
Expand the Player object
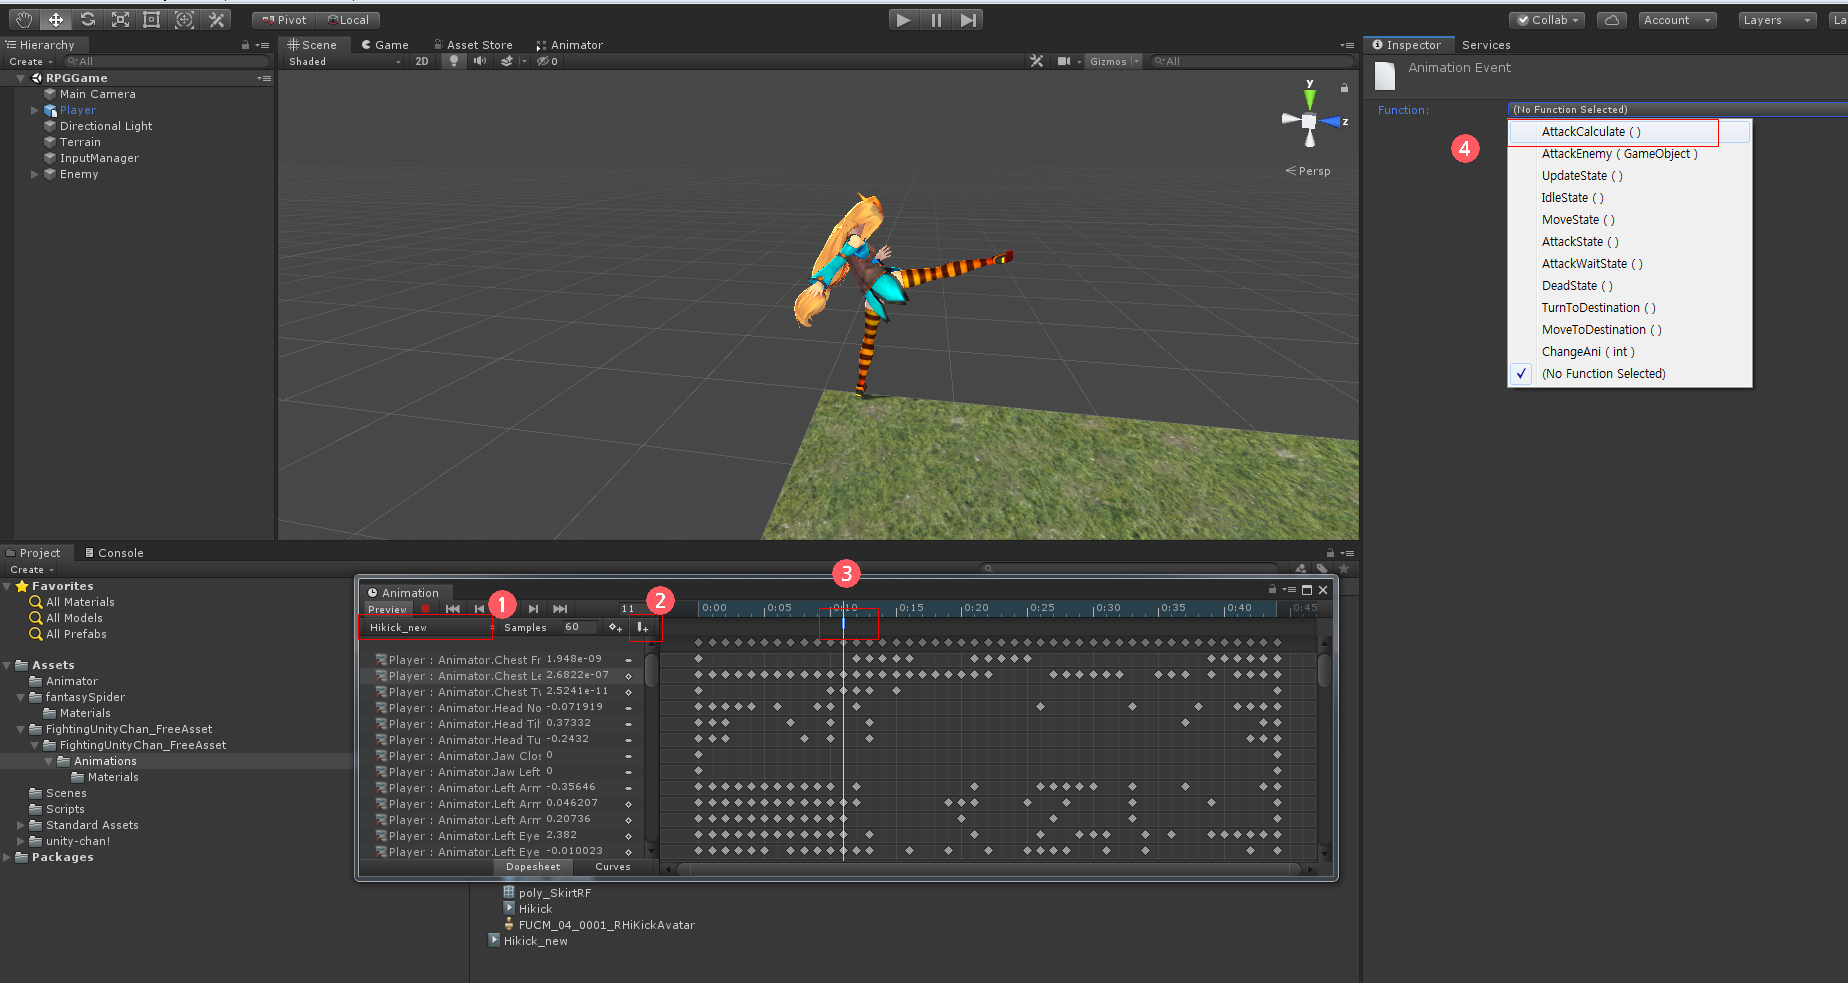tap(35, 110)
